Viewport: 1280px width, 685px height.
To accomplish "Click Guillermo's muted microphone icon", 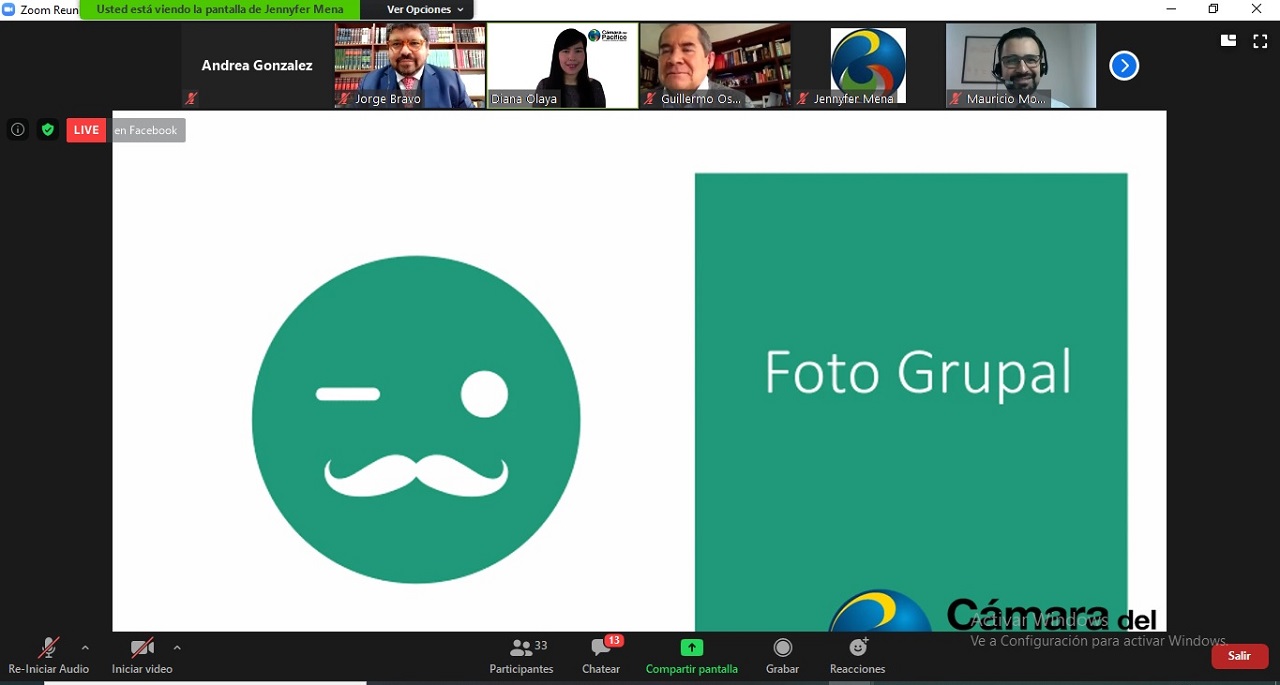I will [650, 99].
